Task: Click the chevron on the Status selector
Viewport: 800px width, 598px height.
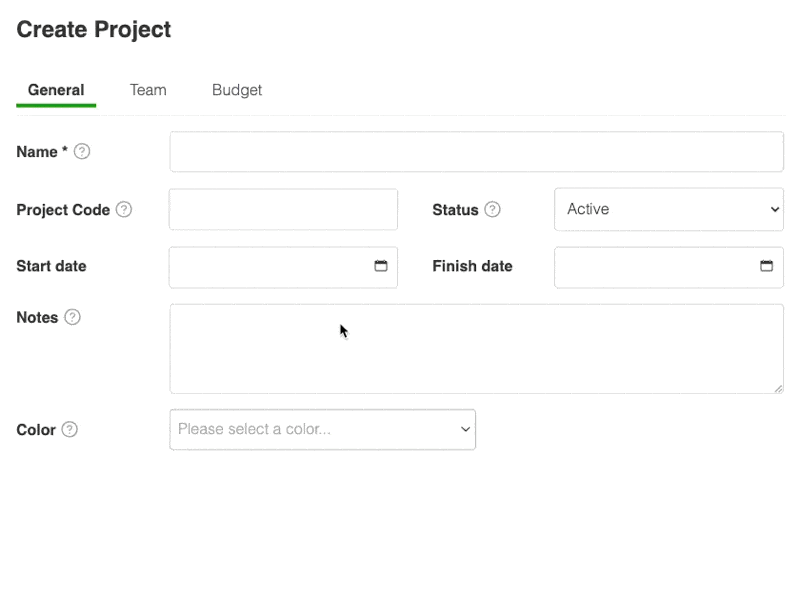Action: [774, 210]
